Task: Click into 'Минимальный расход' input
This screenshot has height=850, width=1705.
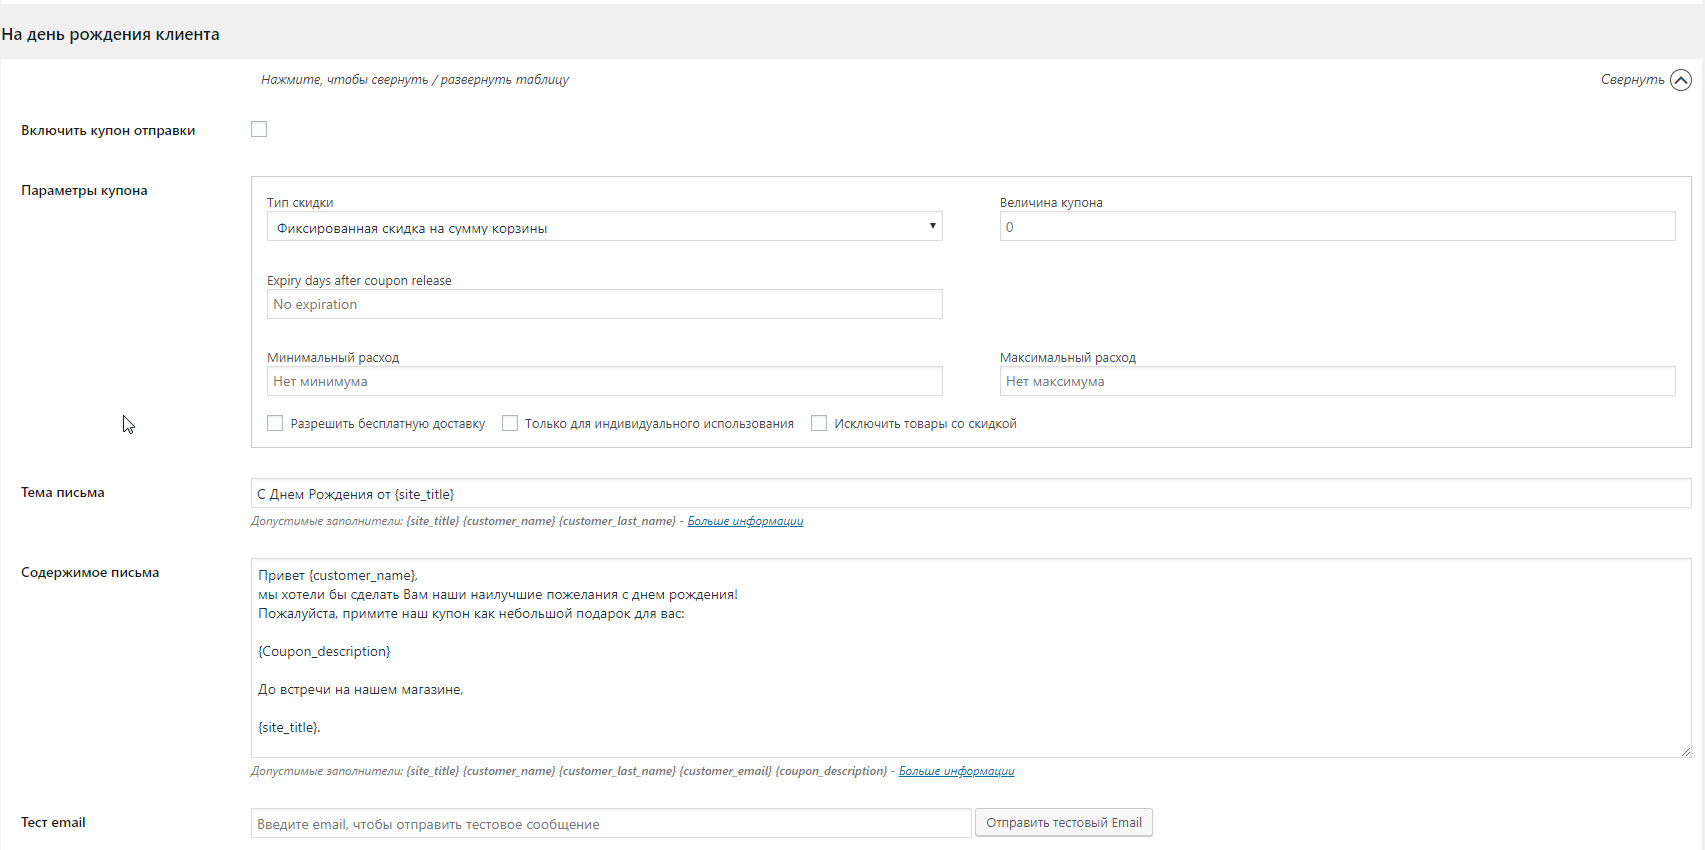Action: pos(604,381)
